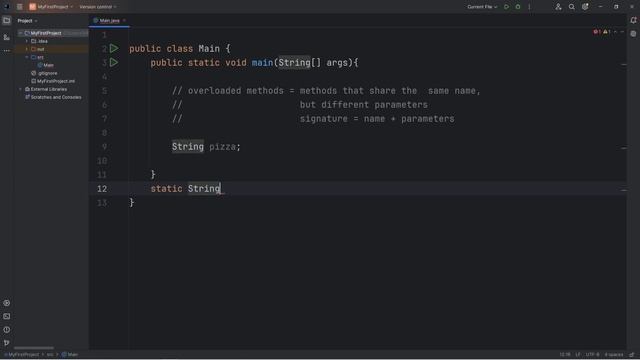Open Search Everywhere magnifier
This screenshot has height=360, width=640.
click(x=571, y=7)
